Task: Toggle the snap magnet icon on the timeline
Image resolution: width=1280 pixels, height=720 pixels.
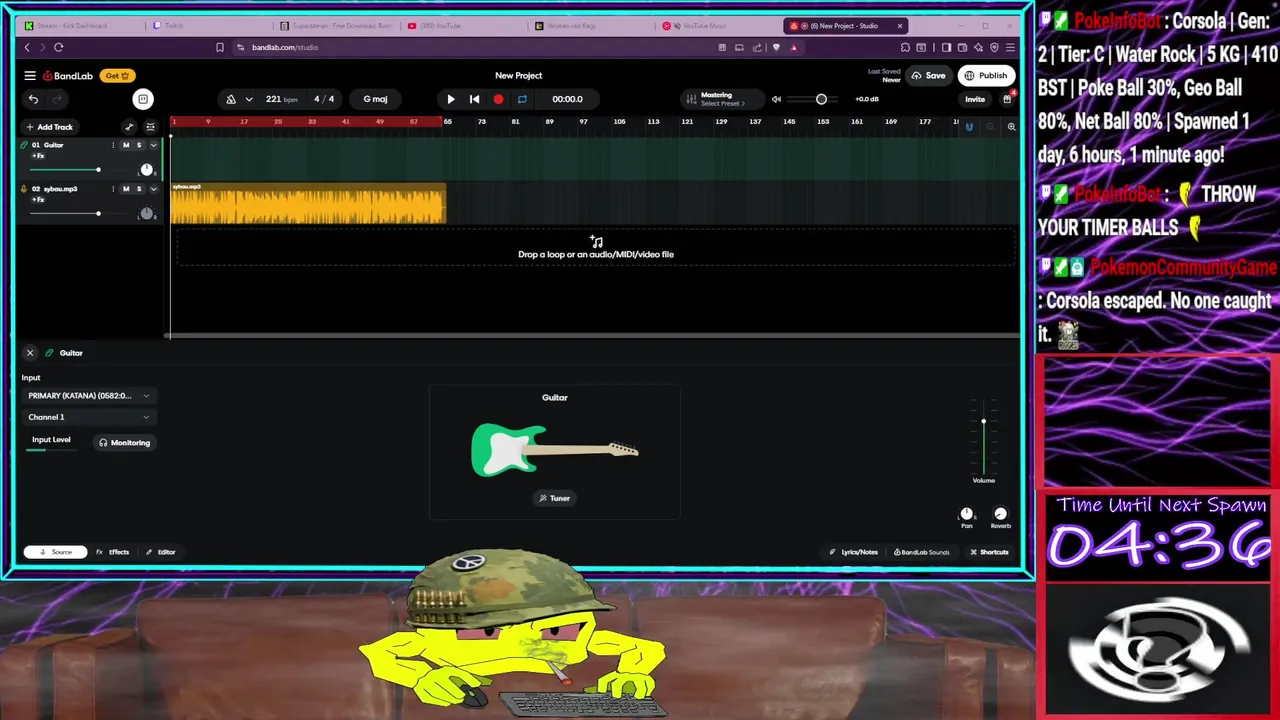Action: click(968, 127)
